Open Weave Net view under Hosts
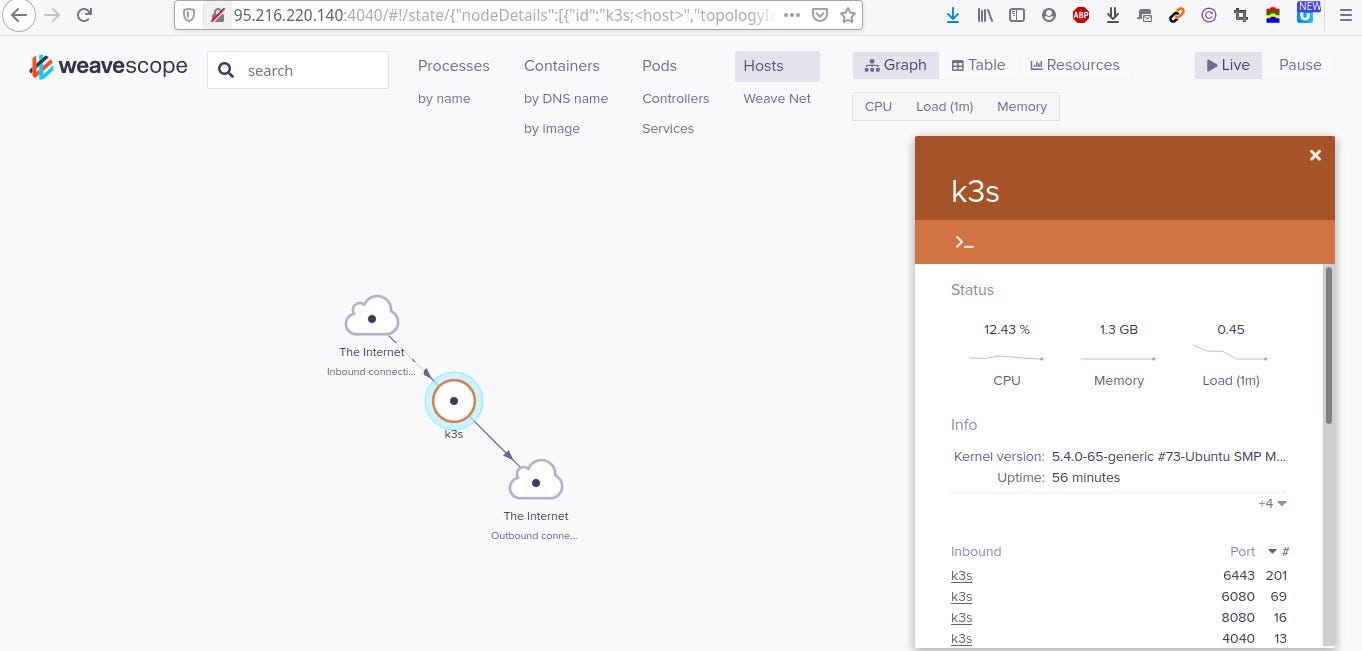1362x651 pixels. pyautogui.click(x=777, y=99)
